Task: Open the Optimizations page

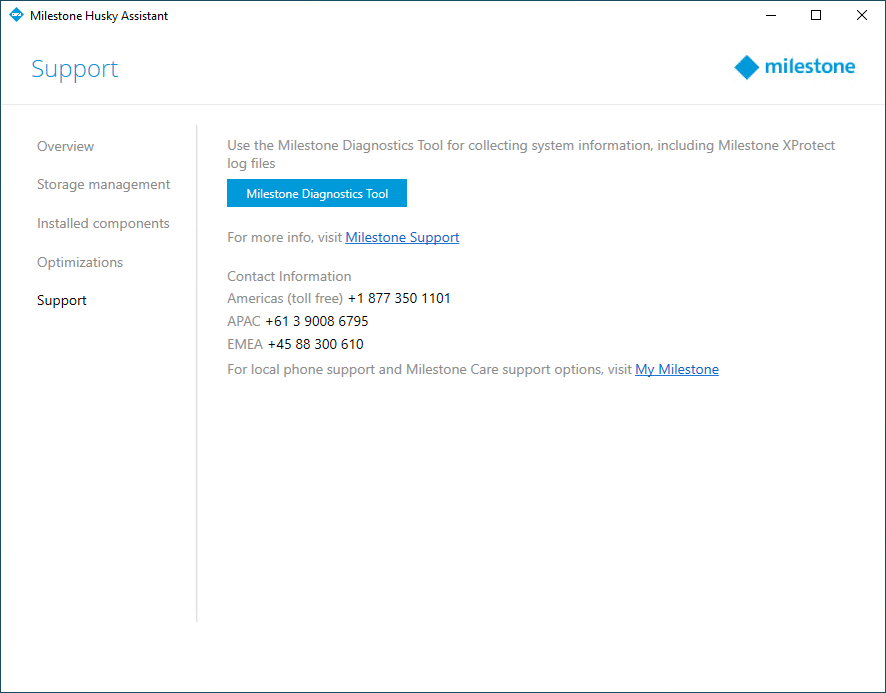Action: click(80, 262)
